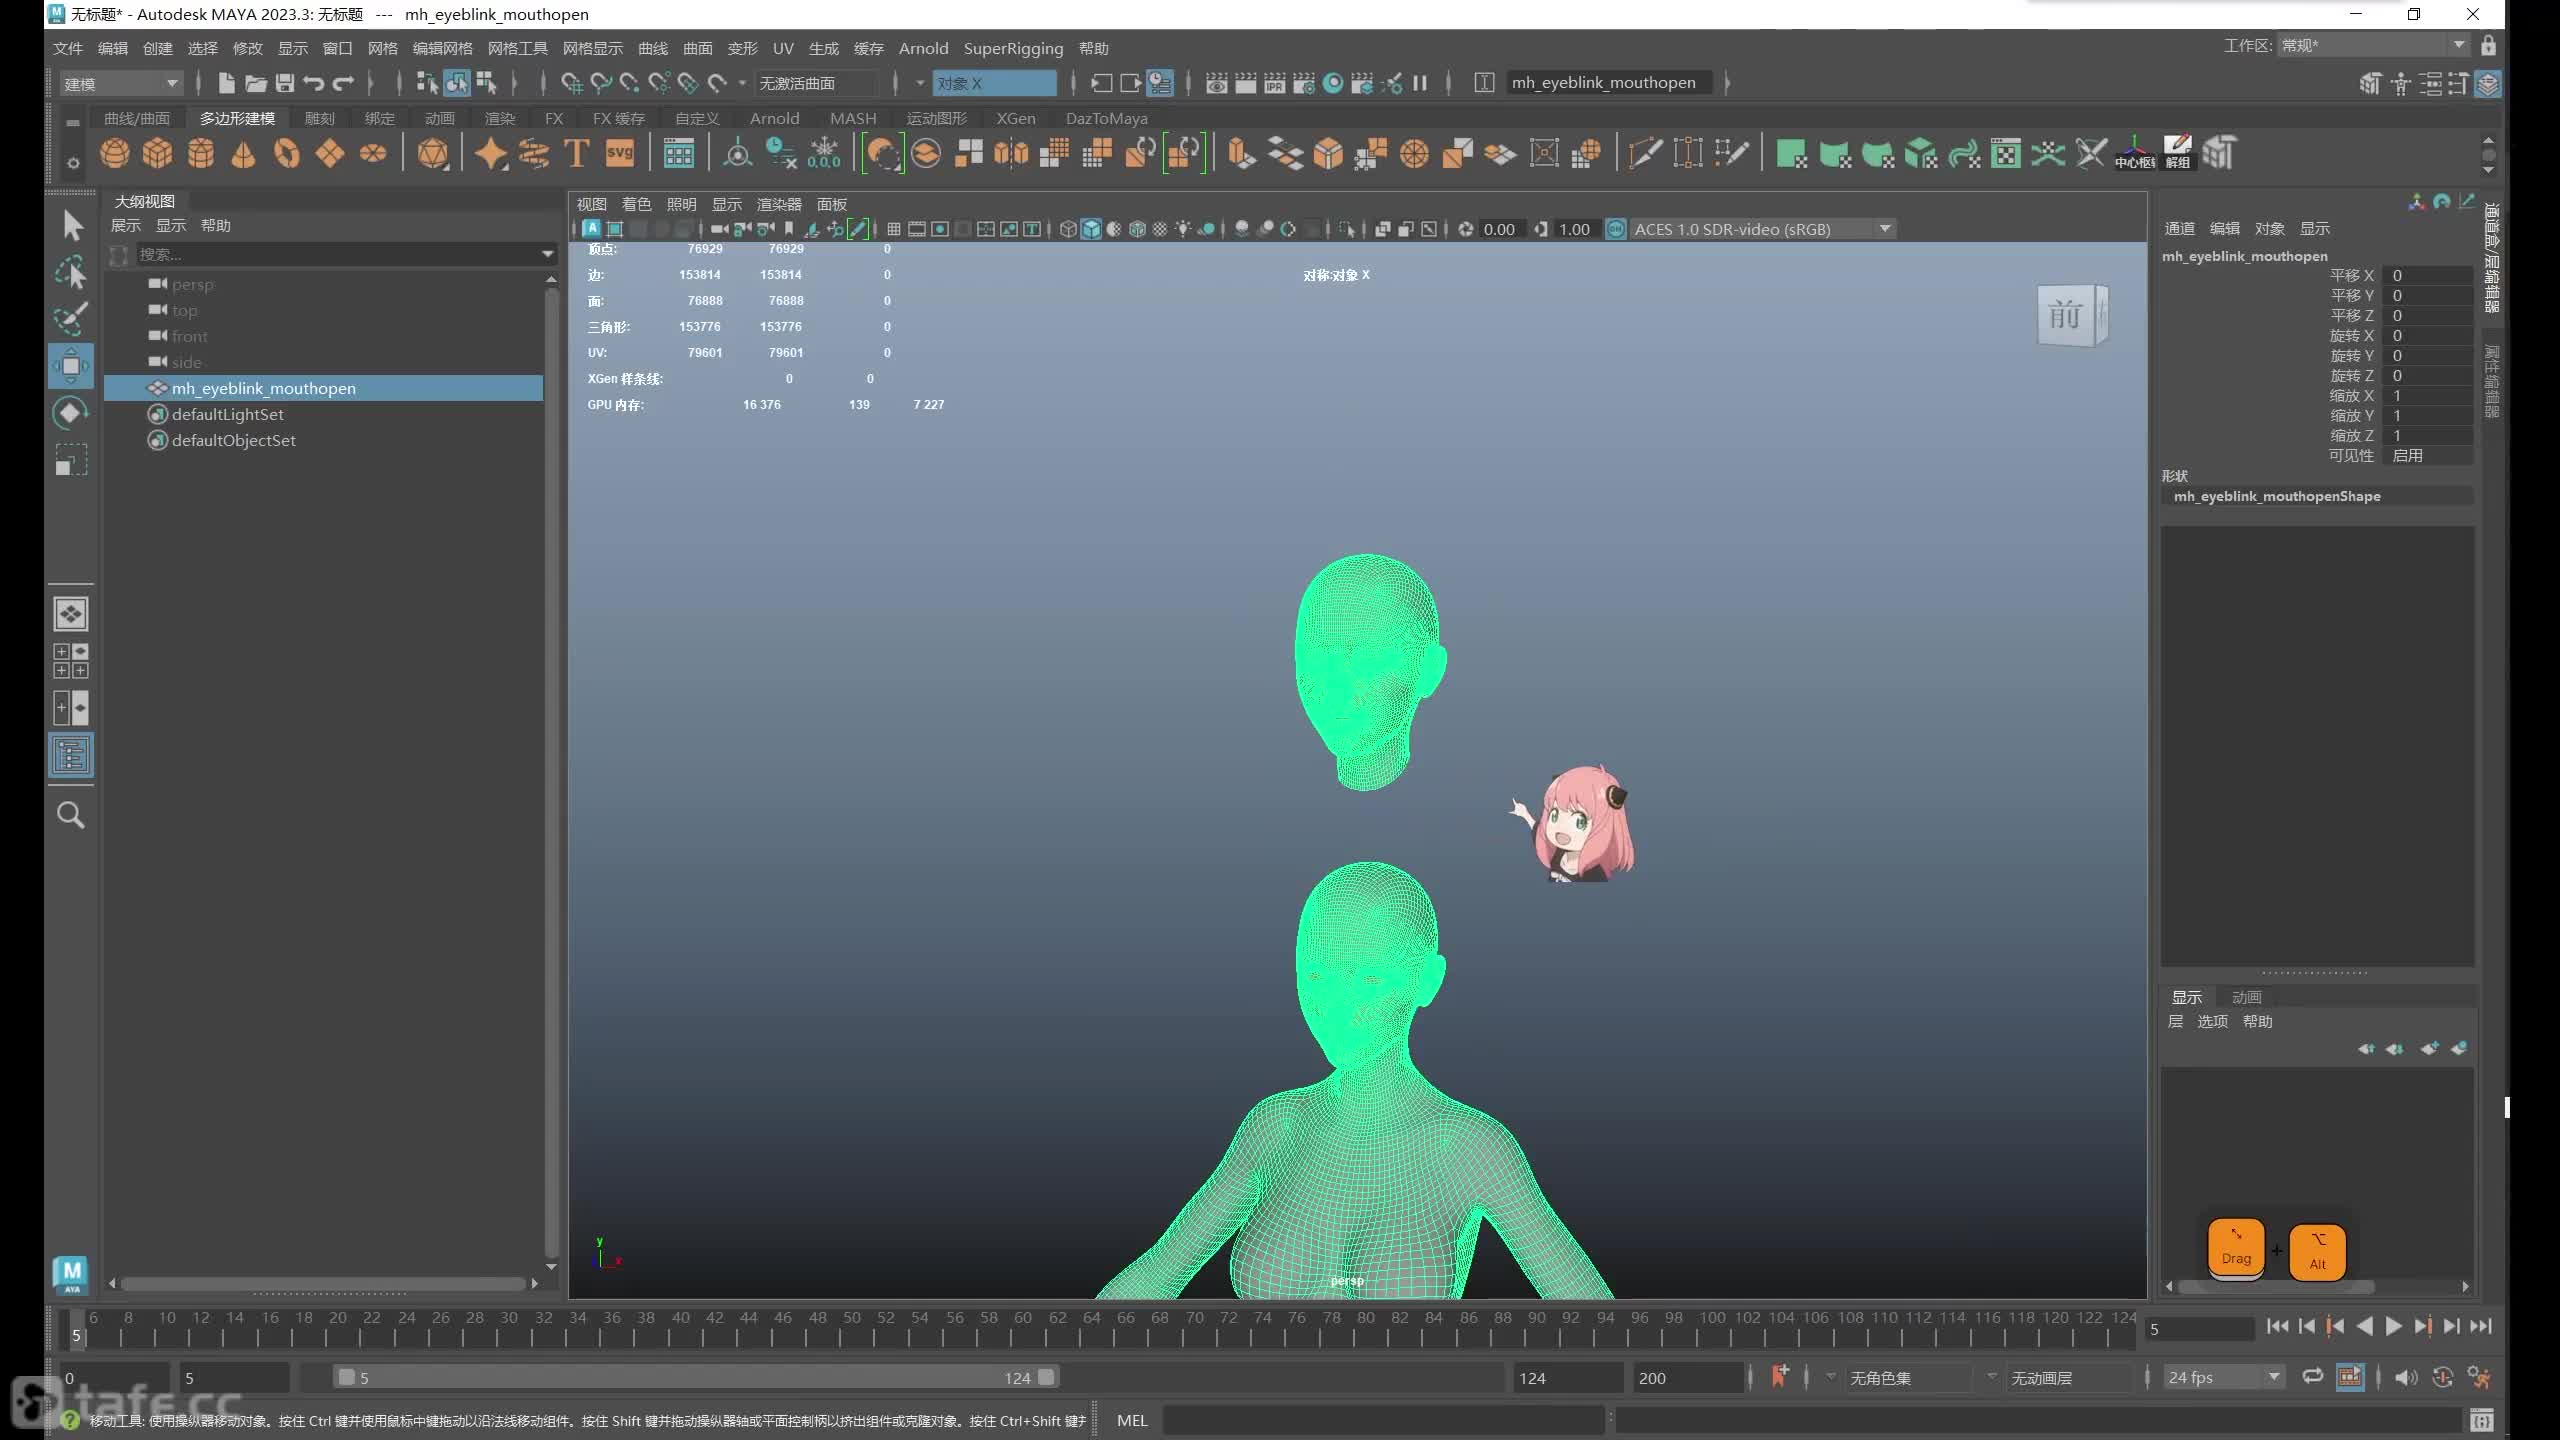Toggle loop playback mode
Image resolution: width=2560 pixels, height=1440 pixels.
(x=2313, y=1377)
